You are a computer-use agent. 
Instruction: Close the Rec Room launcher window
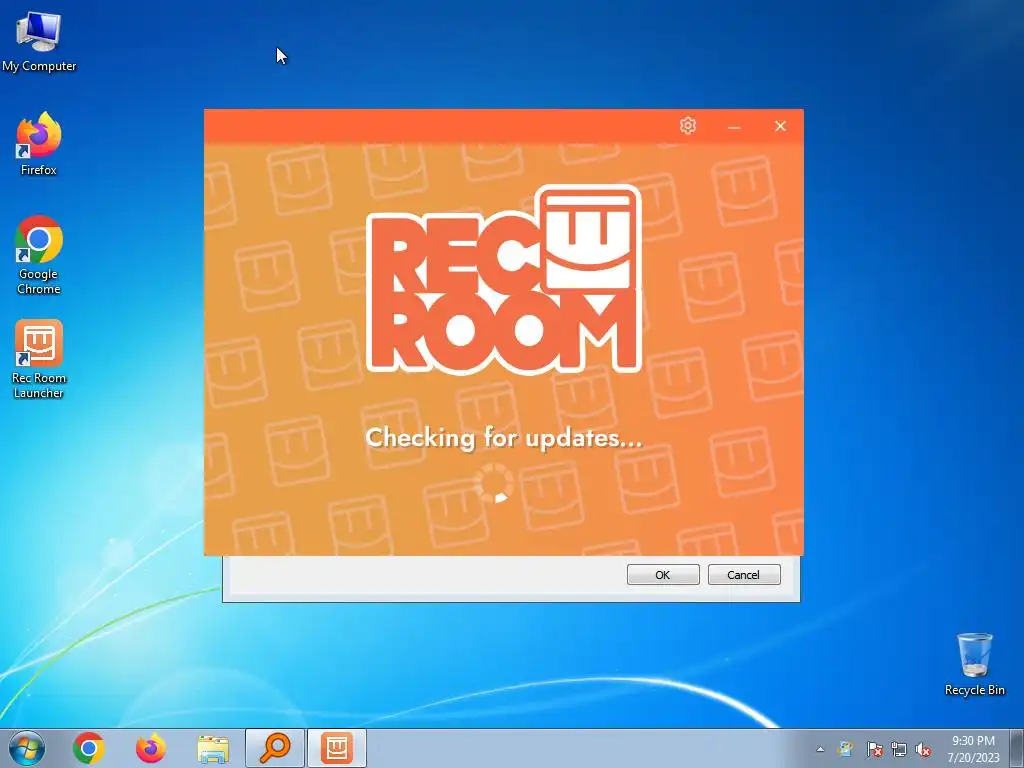[780, 126]
